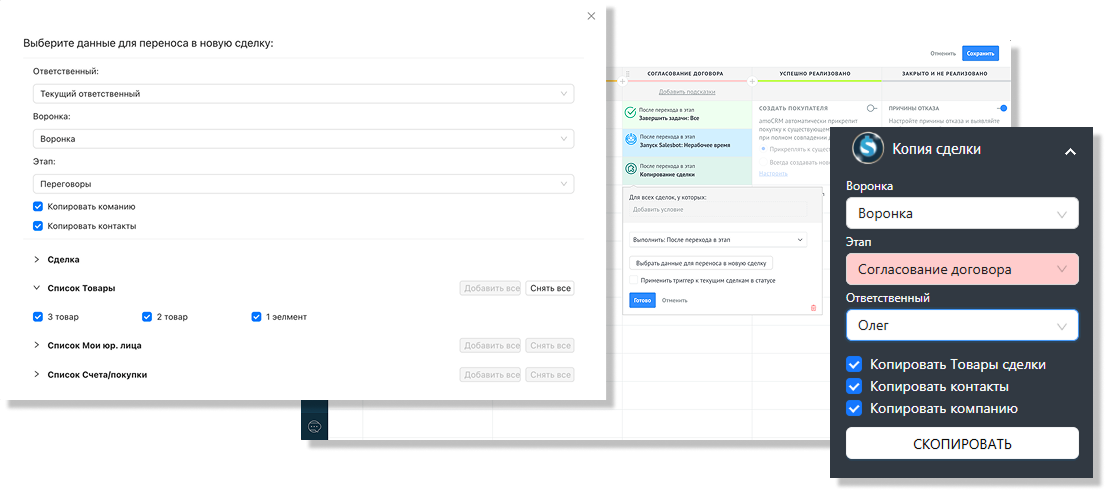Viewport: 1105px width, 490px height.
Task: Uncheck Копировать контакты in the dialog
Action: click(38, 226)
